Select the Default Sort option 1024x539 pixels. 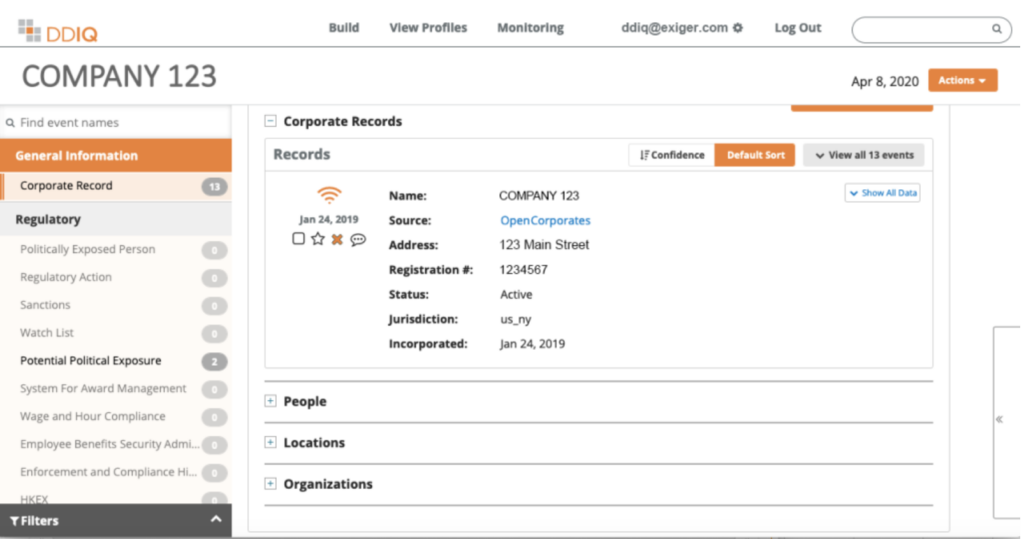tap(755, 155)
